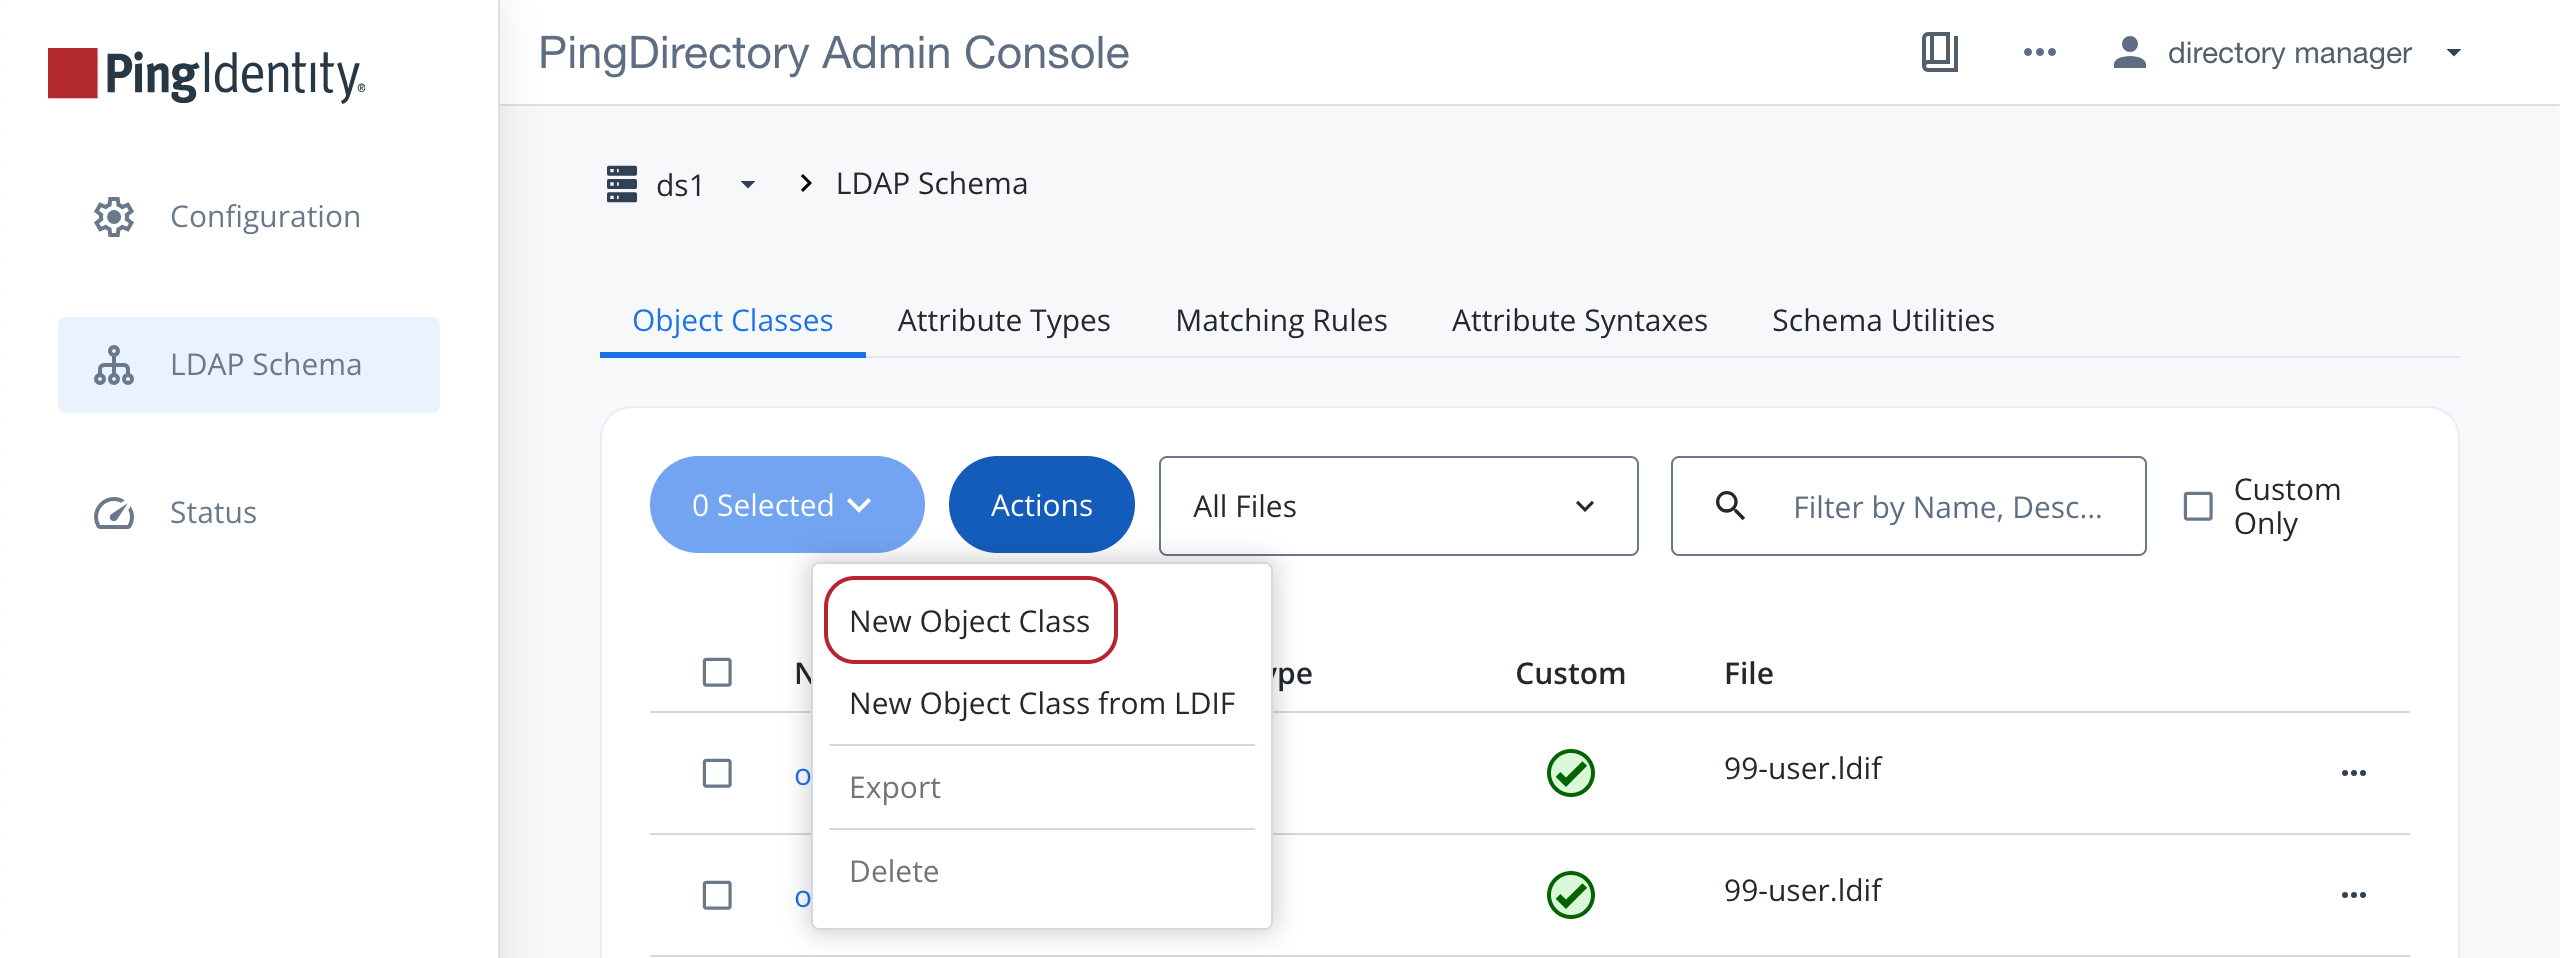Image resolution: width=2560 pixels, height=958 pixels.
Task: Check the select-all checkbox in table header
Action: [x=718, y=673]
